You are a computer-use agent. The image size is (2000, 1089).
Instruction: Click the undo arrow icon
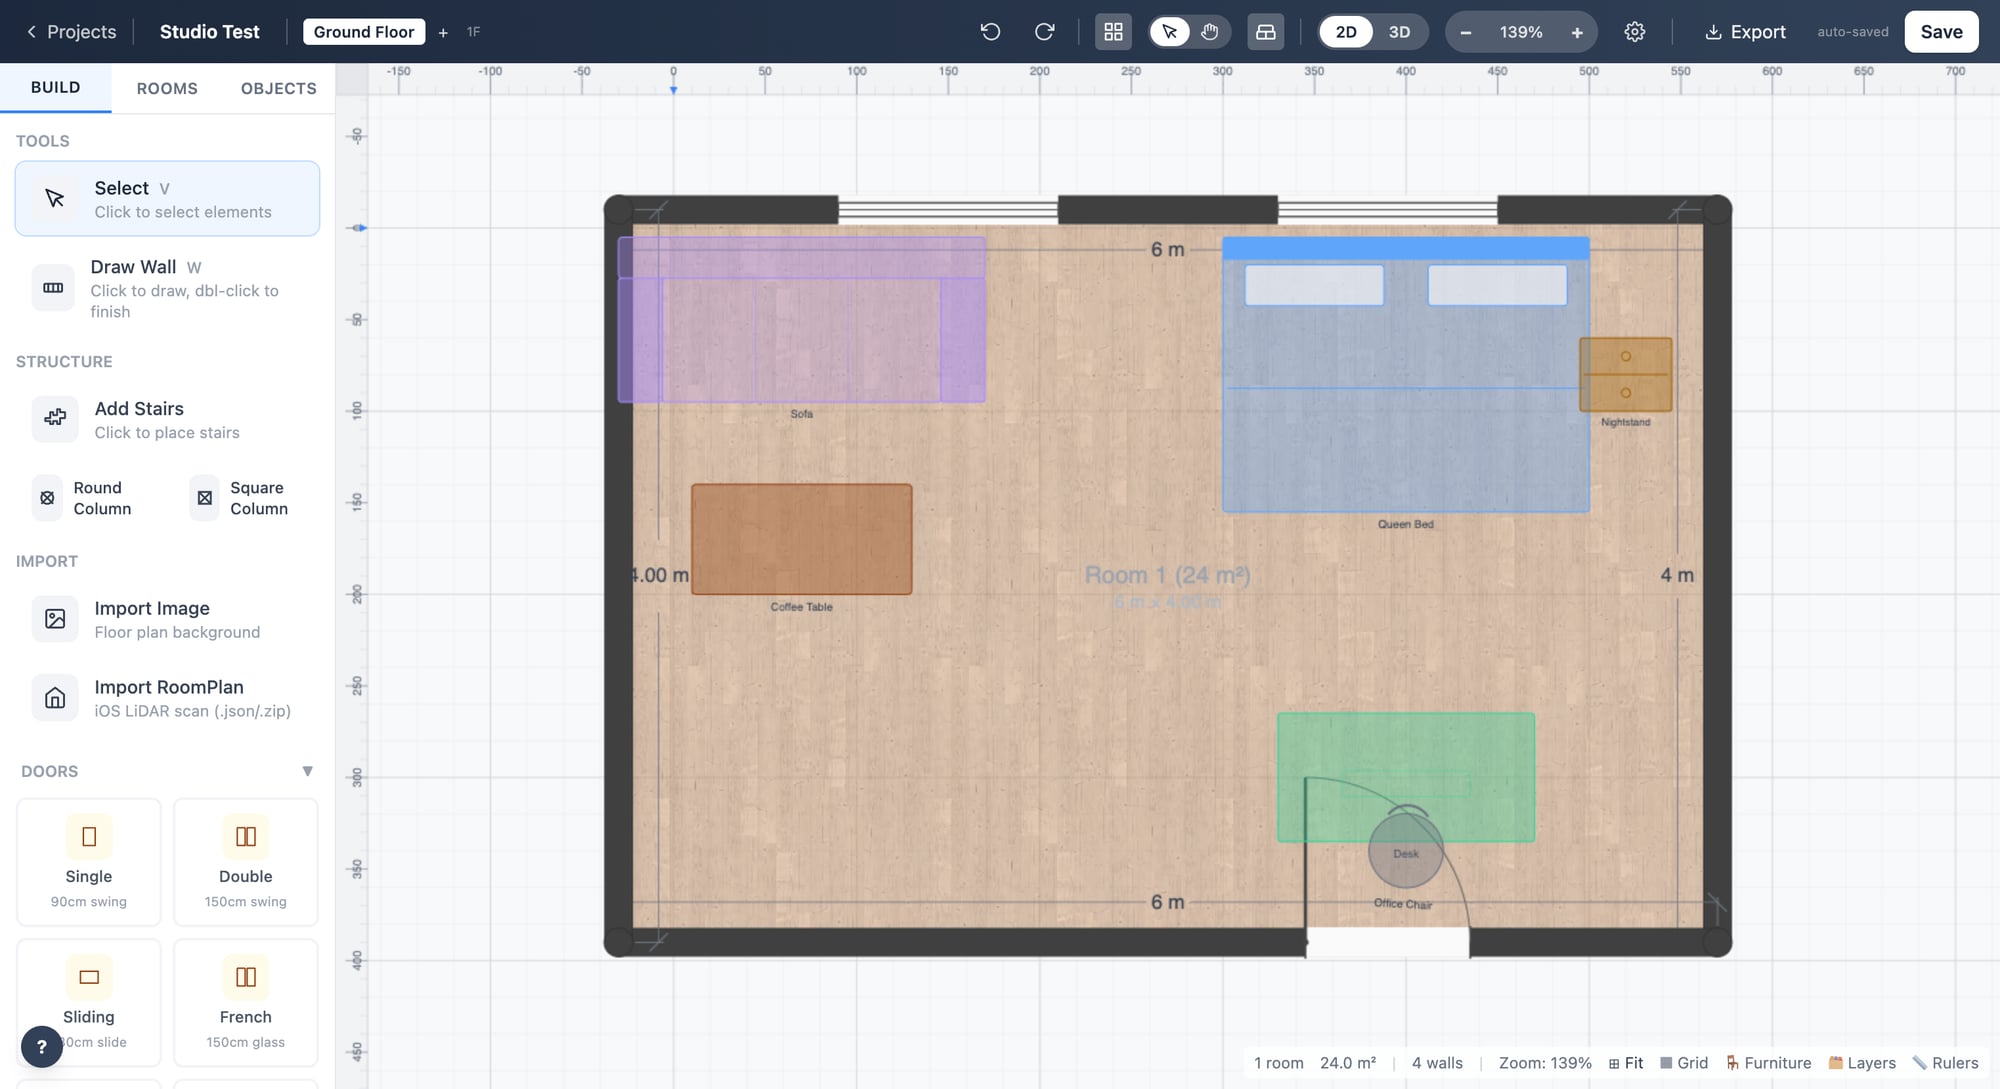[x=990, y=32]
